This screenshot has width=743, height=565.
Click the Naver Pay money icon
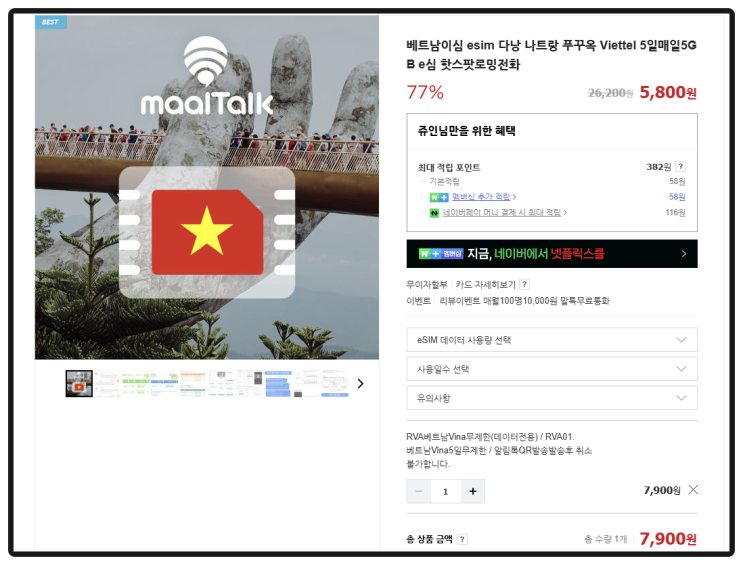(434, 213)
